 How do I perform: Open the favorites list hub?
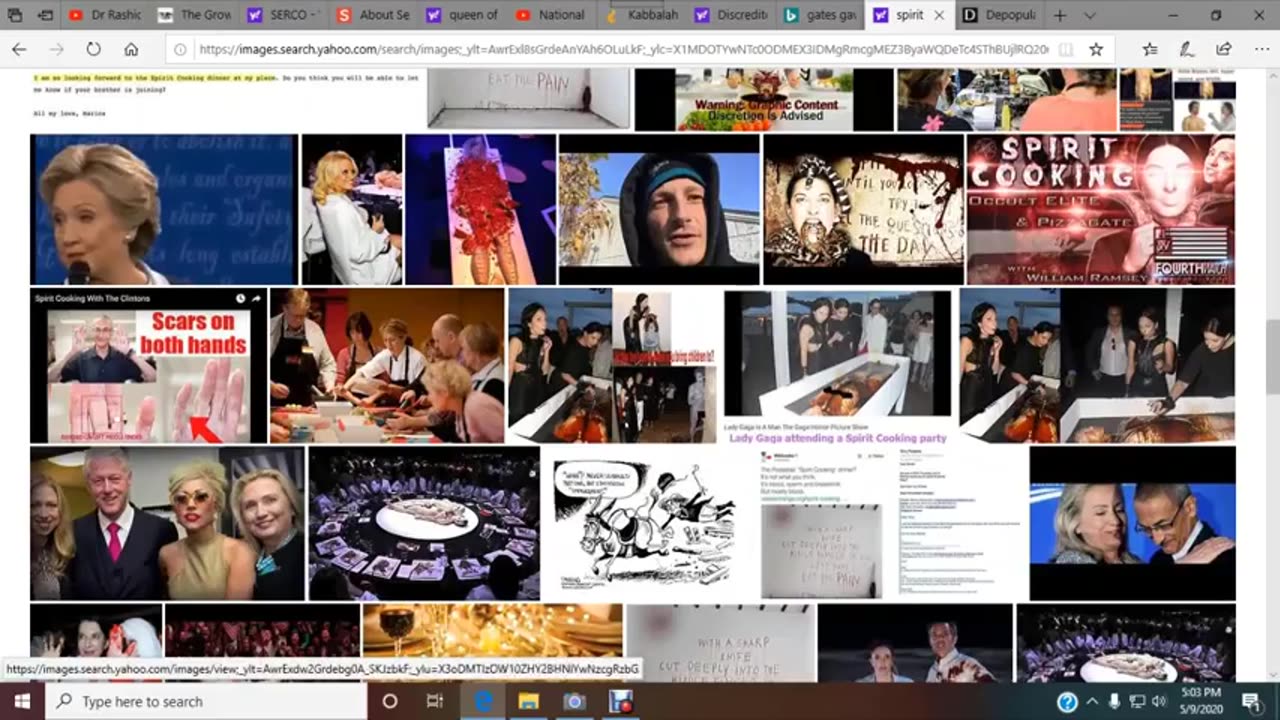1150,49
